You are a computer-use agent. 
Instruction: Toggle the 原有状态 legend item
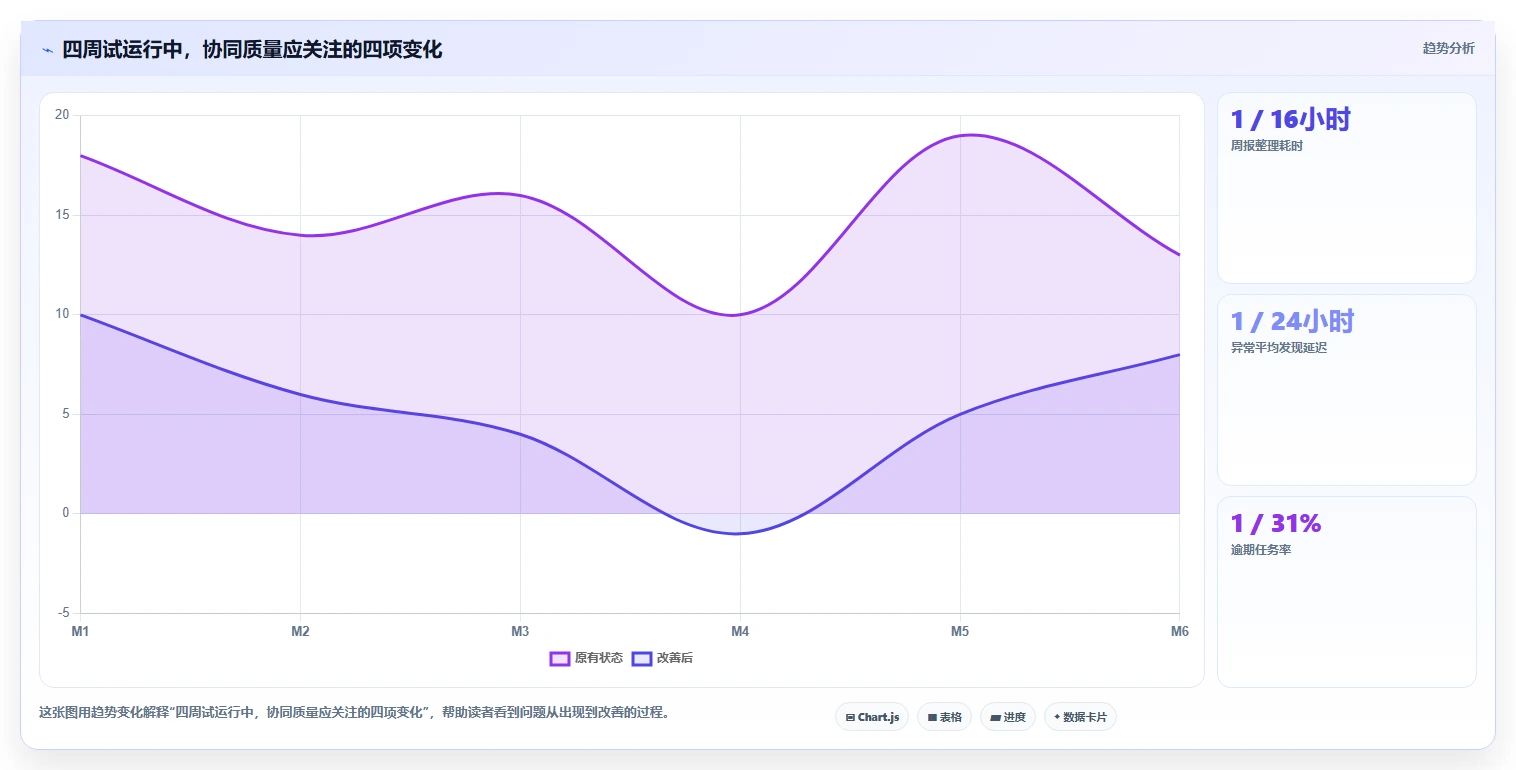[586, 658]
